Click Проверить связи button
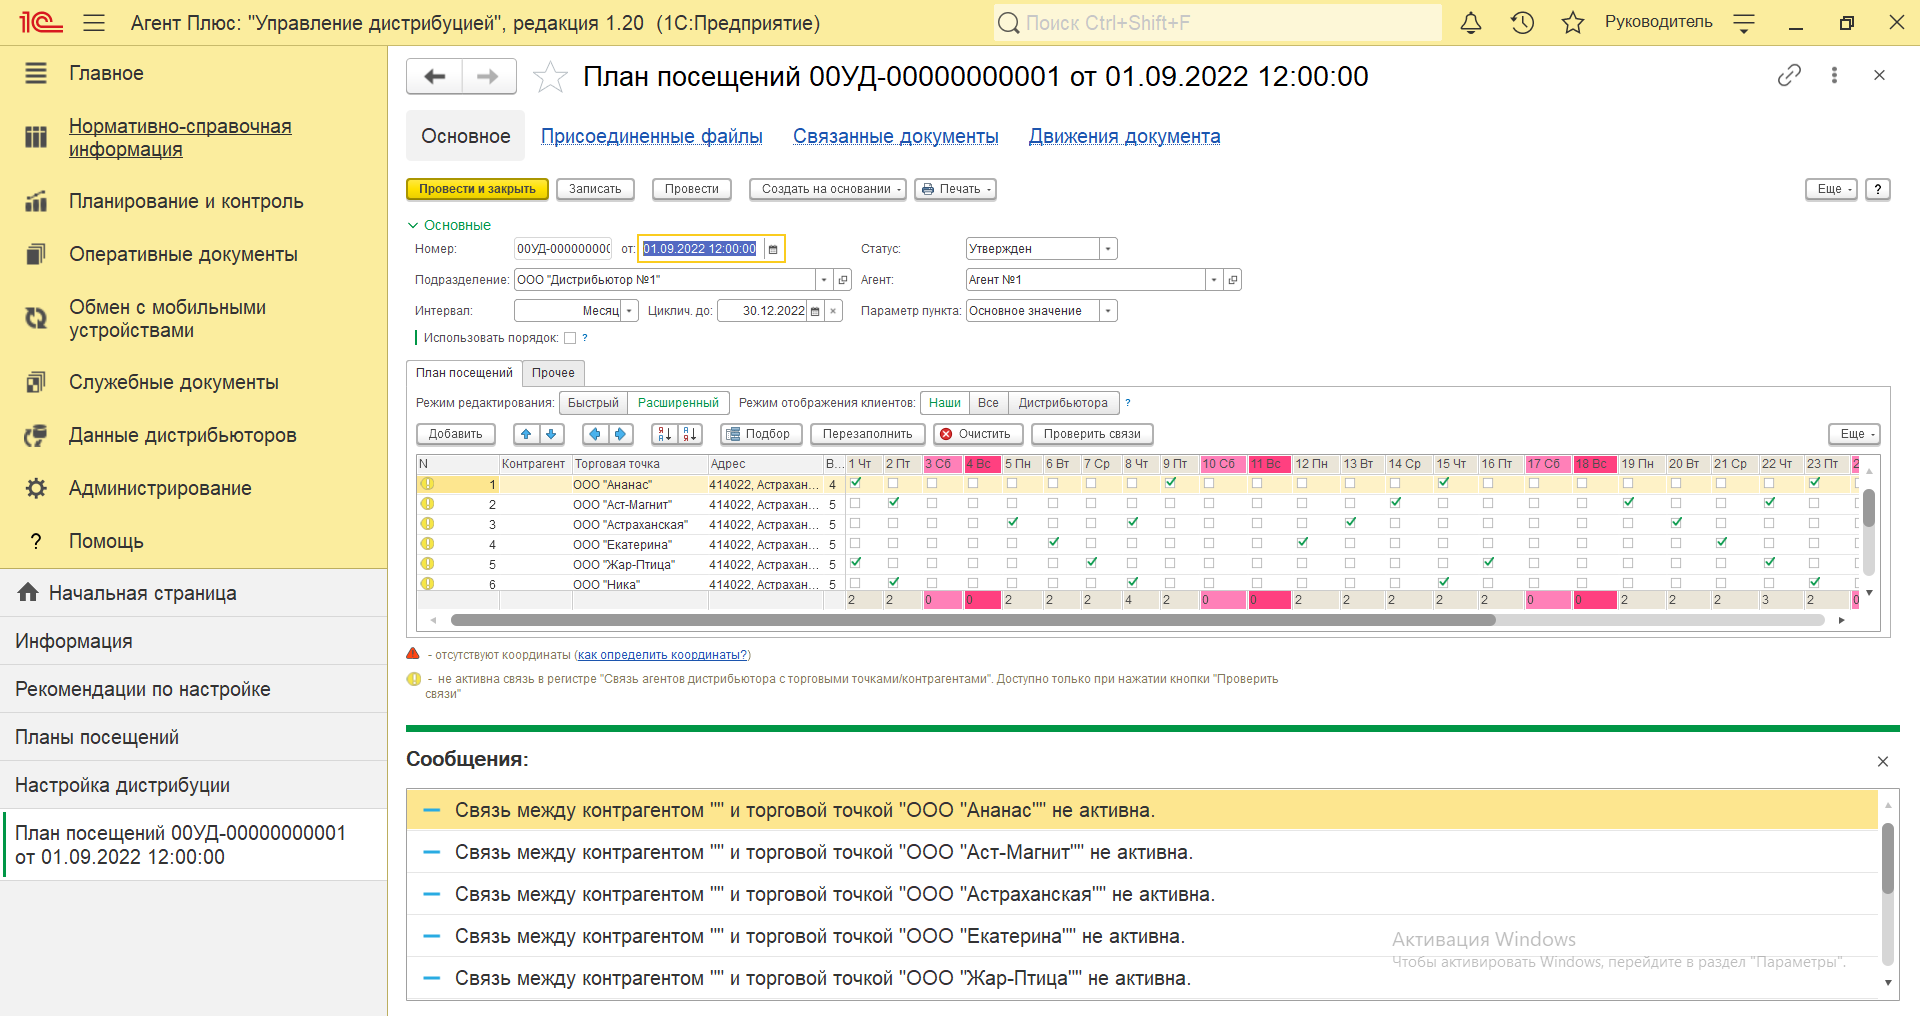Image resolution: width=1920 pixels, height=1016 pixels. pos(1092,434)
